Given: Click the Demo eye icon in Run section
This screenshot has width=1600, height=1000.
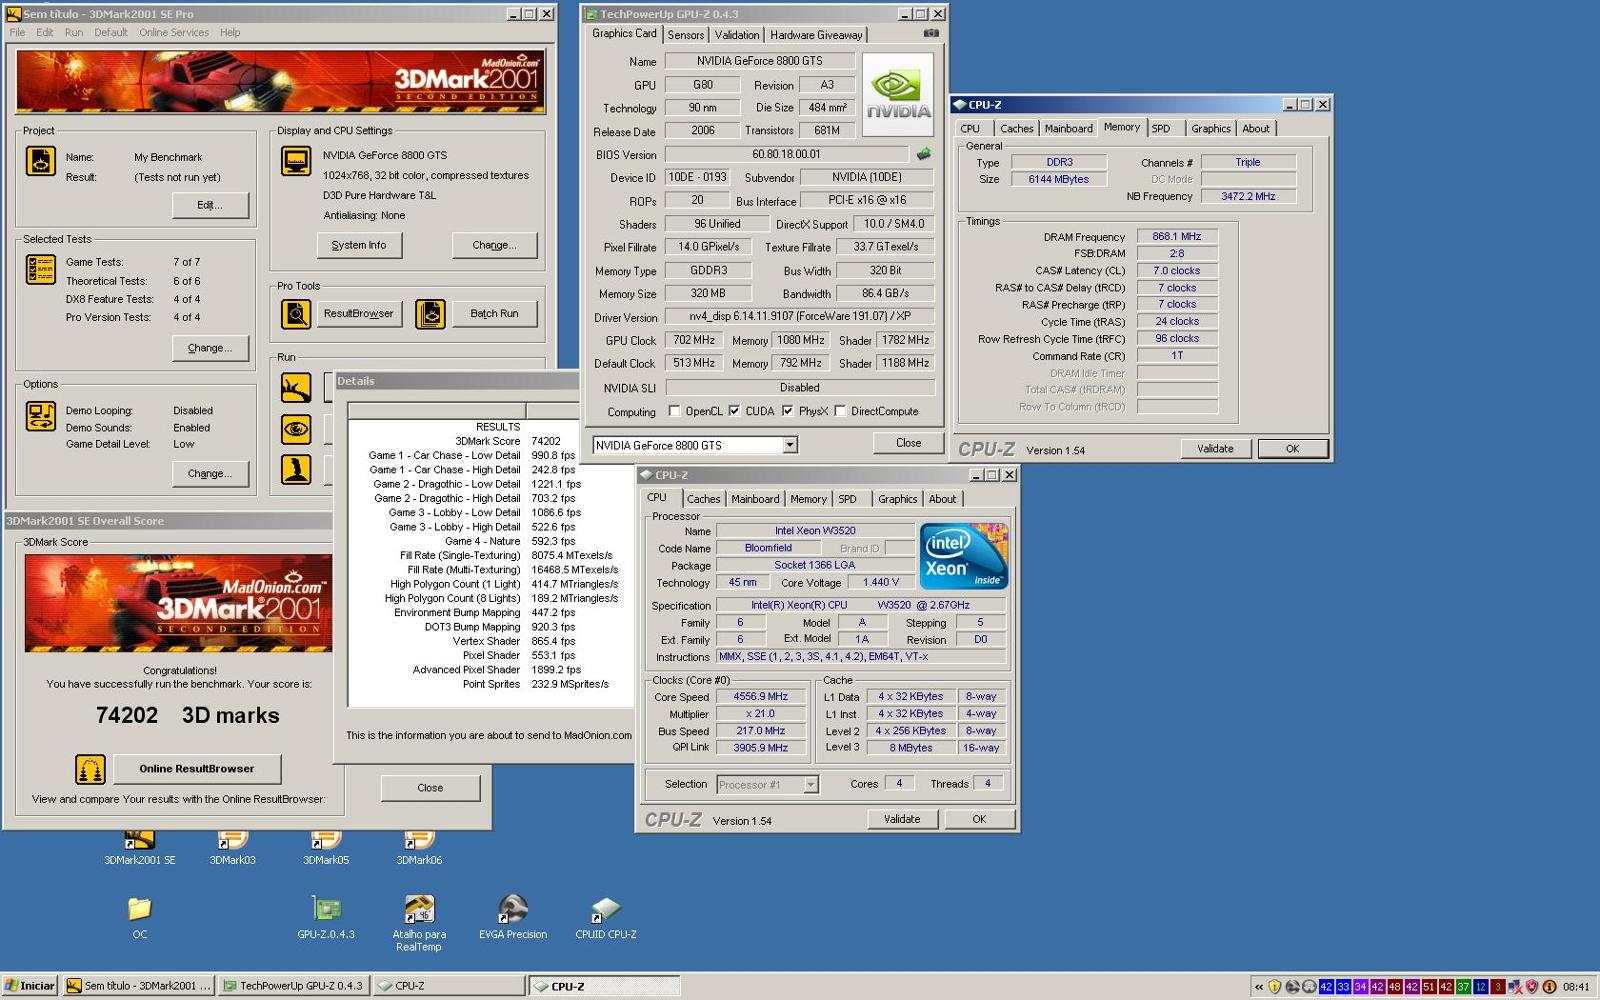Looking at the screenshot, I should click(x=296, y=429).
